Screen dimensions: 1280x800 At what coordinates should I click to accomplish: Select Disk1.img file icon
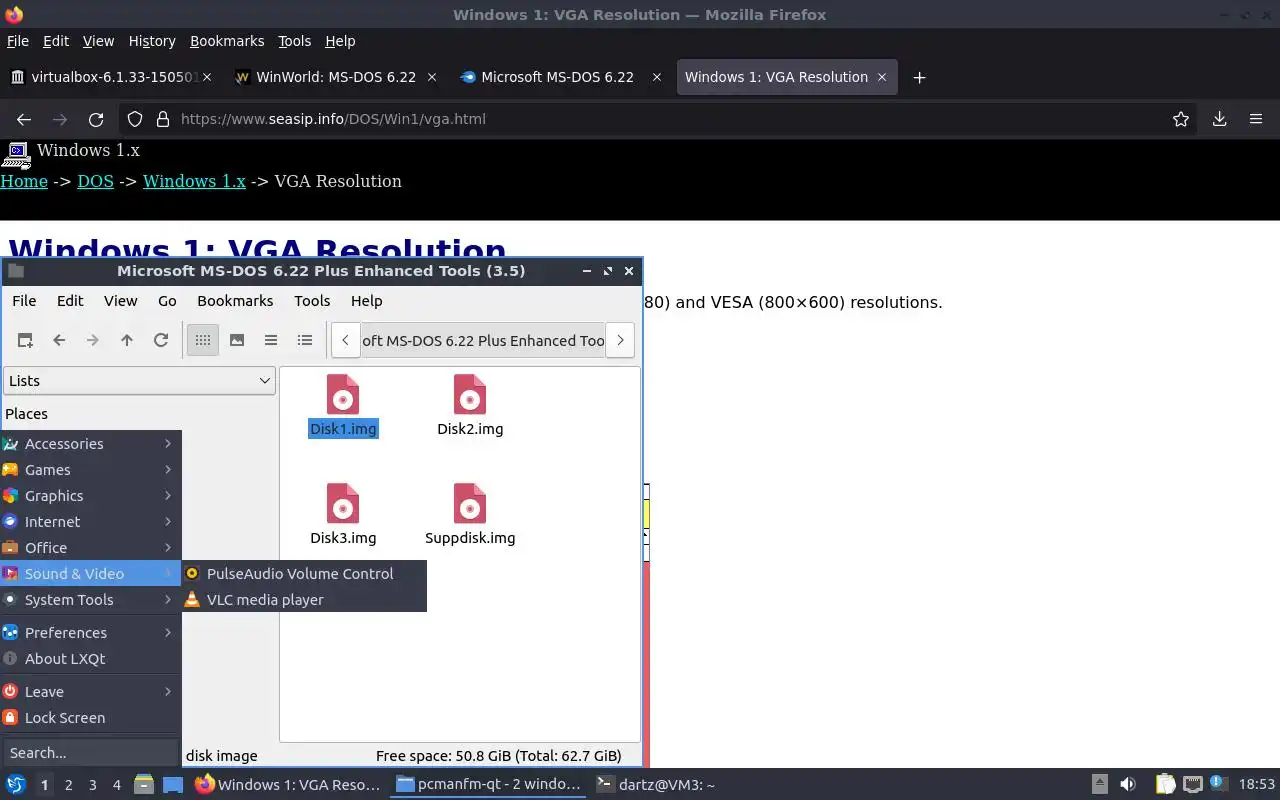[343, 397]
